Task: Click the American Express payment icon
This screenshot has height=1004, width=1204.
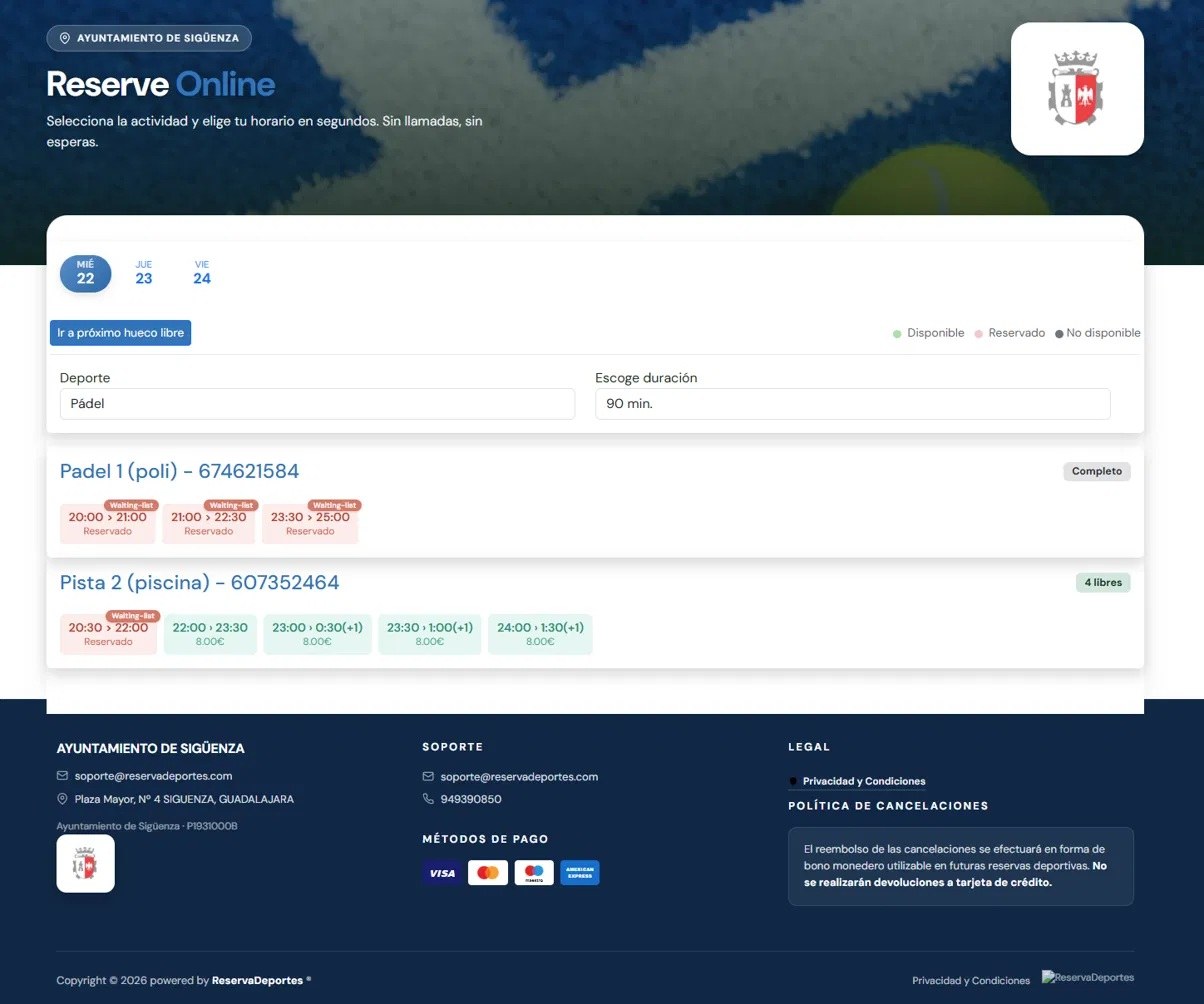Action: [x=580, y=873]
